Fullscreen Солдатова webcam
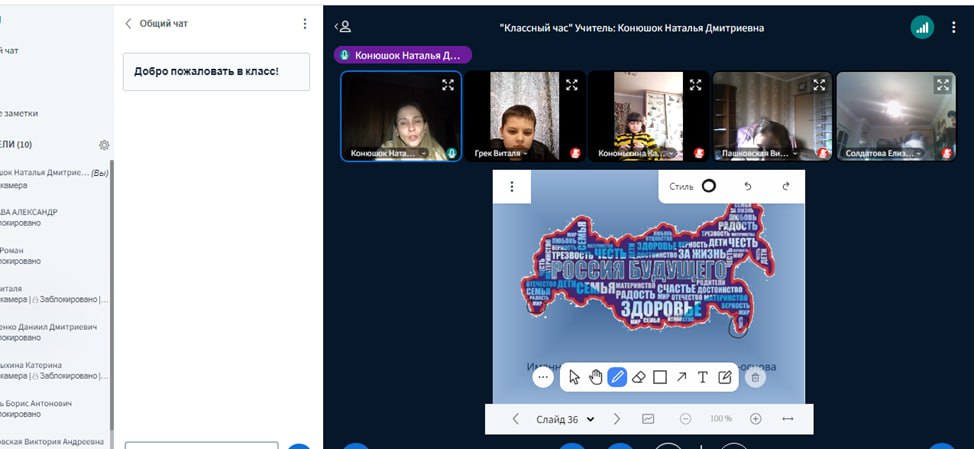Image resolution: width=974 pixels, height=449 pixels. click(x=943, y=85)
